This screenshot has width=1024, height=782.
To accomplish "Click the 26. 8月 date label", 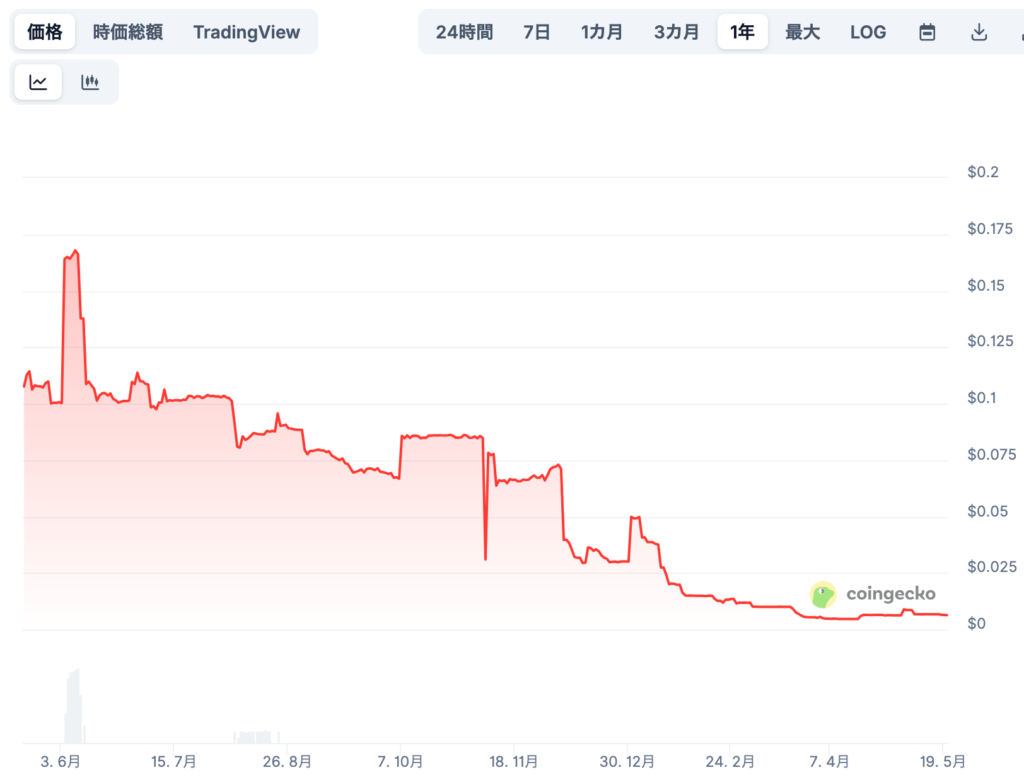I will coord(287,761).
